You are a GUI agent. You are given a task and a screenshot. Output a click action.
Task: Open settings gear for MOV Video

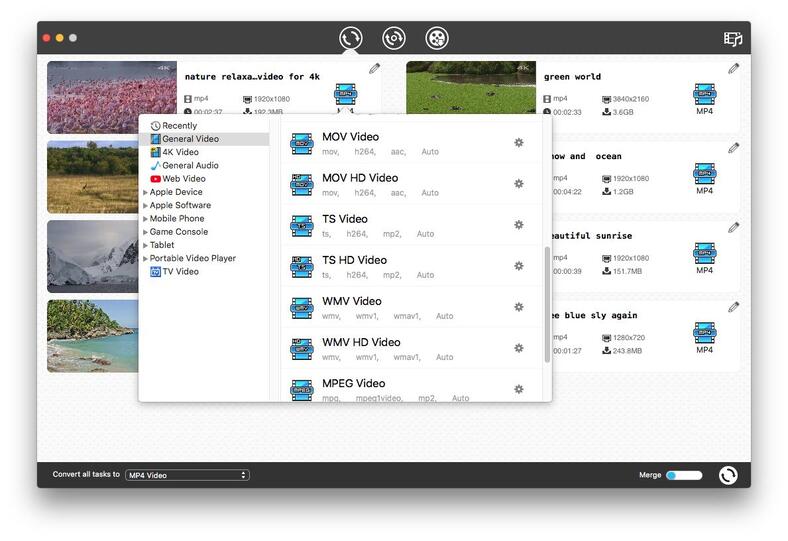[519, 143]
